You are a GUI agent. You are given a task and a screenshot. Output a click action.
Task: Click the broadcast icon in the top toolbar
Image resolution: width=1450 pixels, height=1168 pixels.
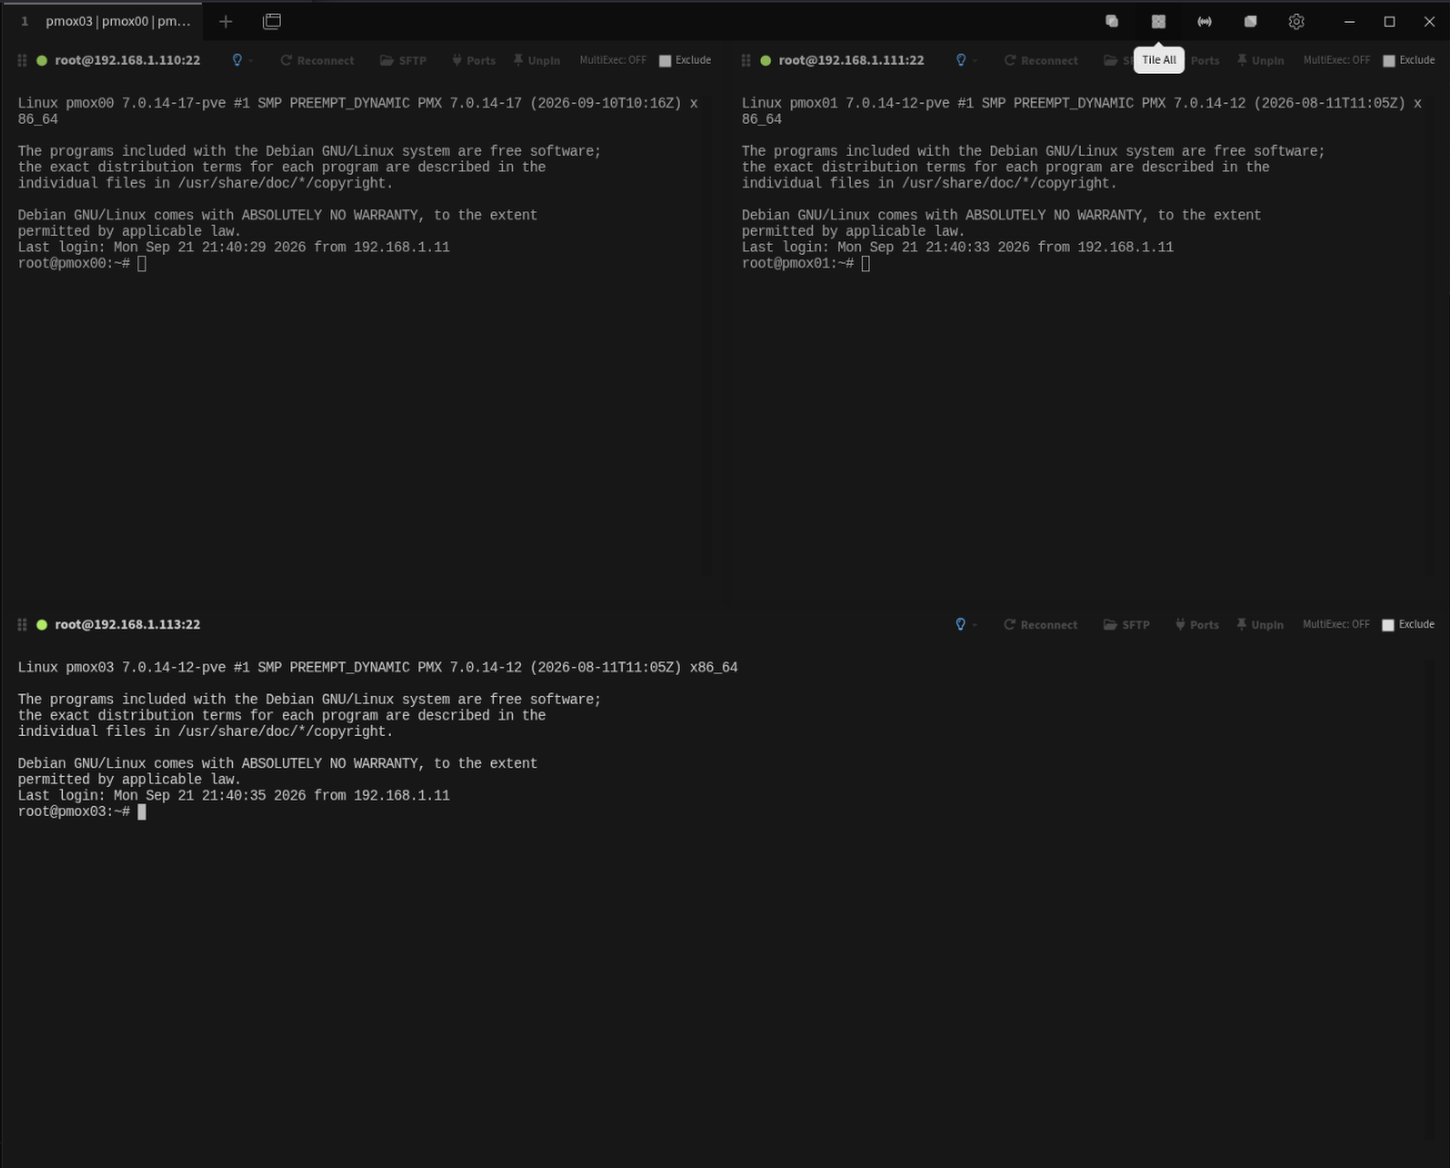coord(1204,21)
